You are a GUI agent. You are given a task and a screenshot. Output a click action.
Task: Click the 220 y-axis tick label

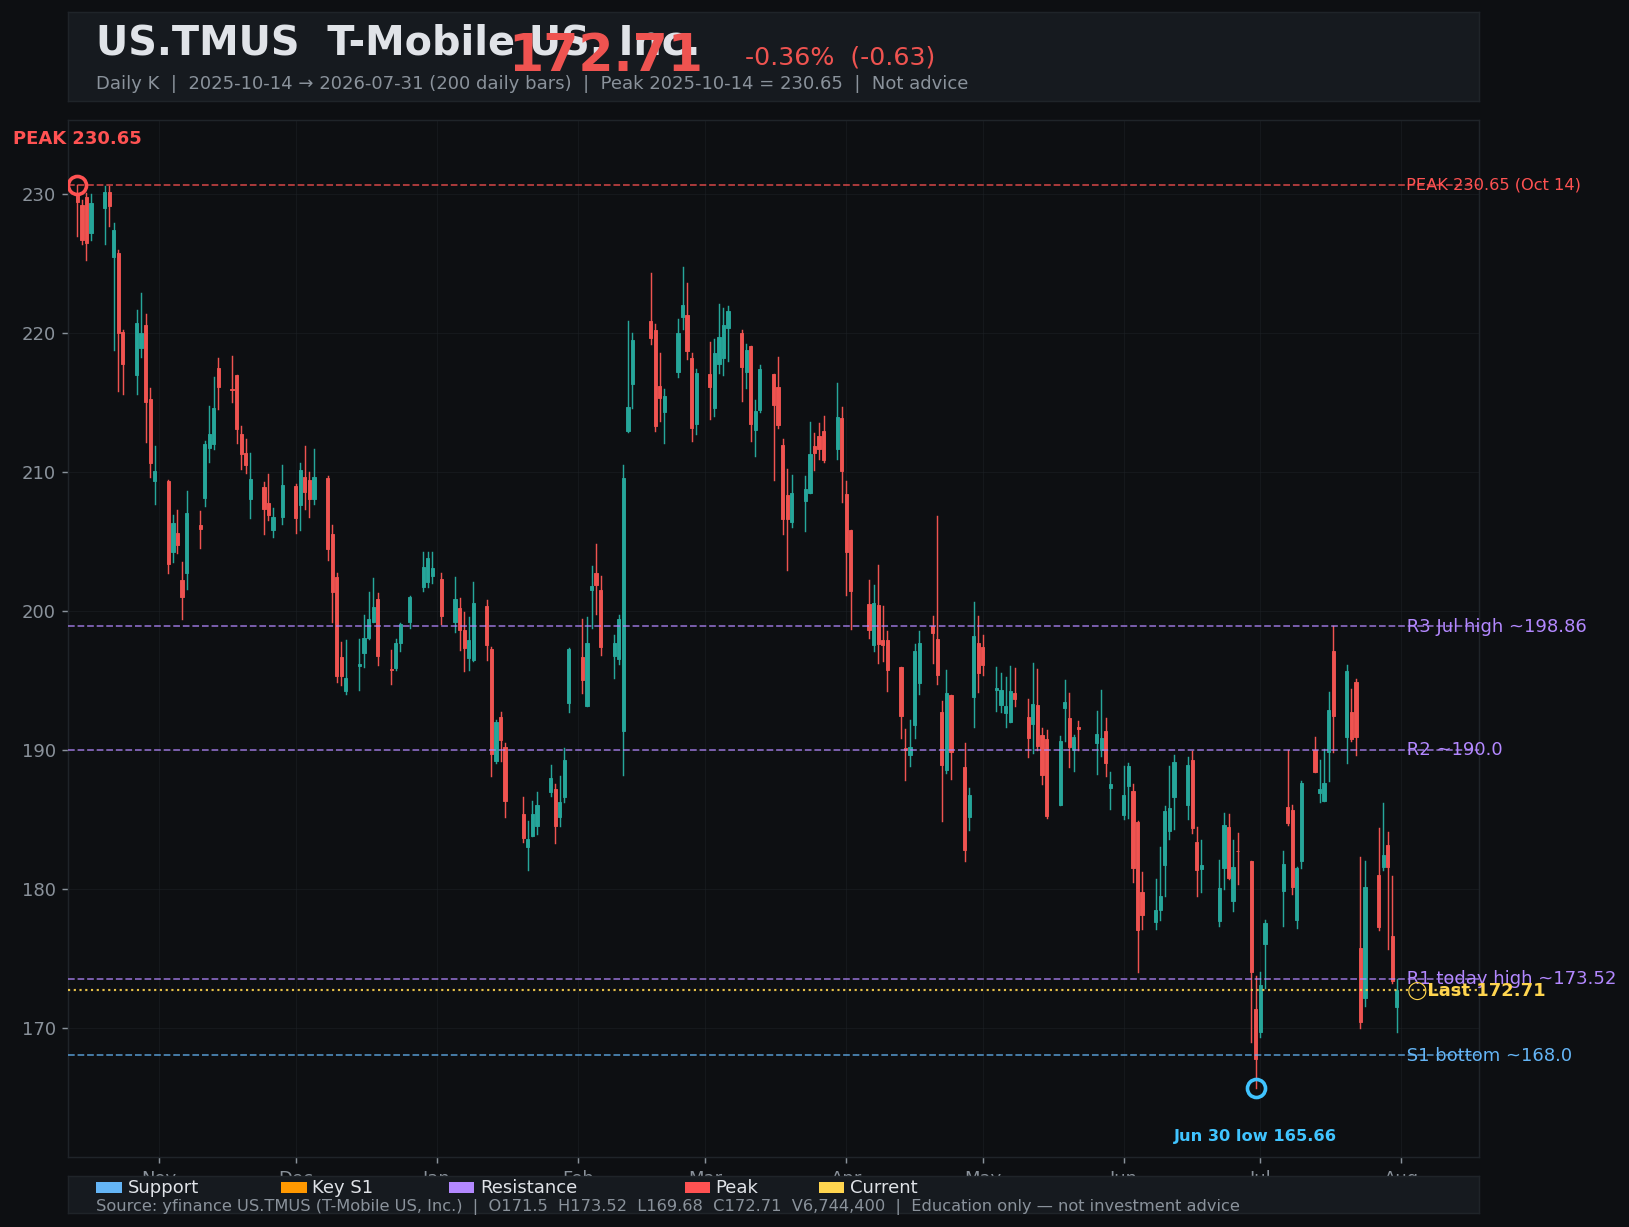click(38, 333)
